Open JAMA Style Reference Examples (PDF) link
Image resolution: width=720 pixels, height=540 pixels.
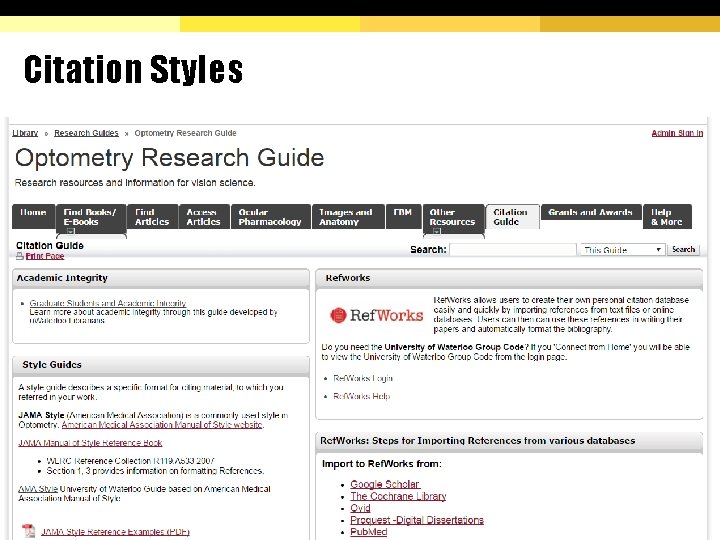[115, 531]
